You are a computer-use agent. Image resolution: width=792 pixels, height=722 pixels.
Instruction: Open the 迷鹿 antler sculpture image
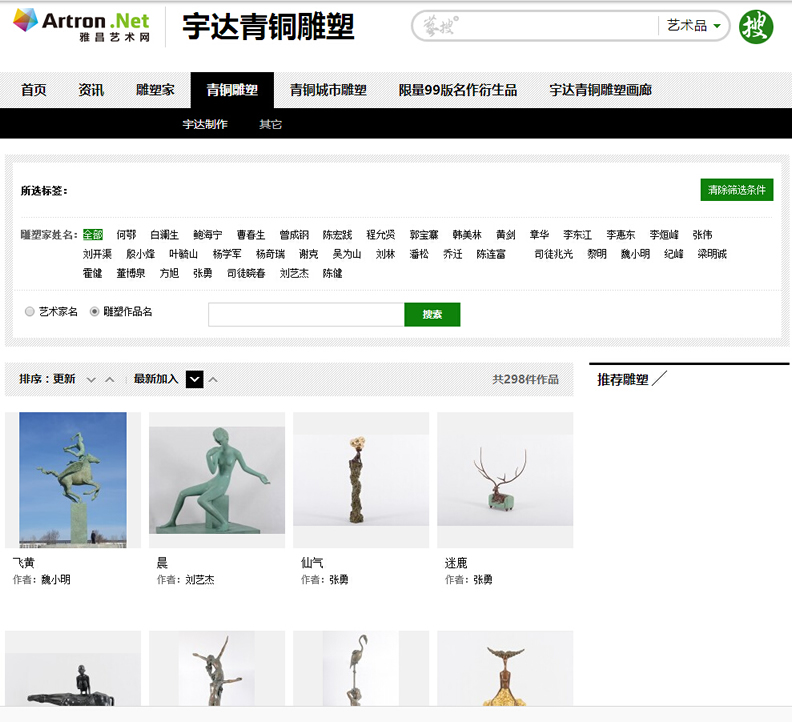pos(505,480)
